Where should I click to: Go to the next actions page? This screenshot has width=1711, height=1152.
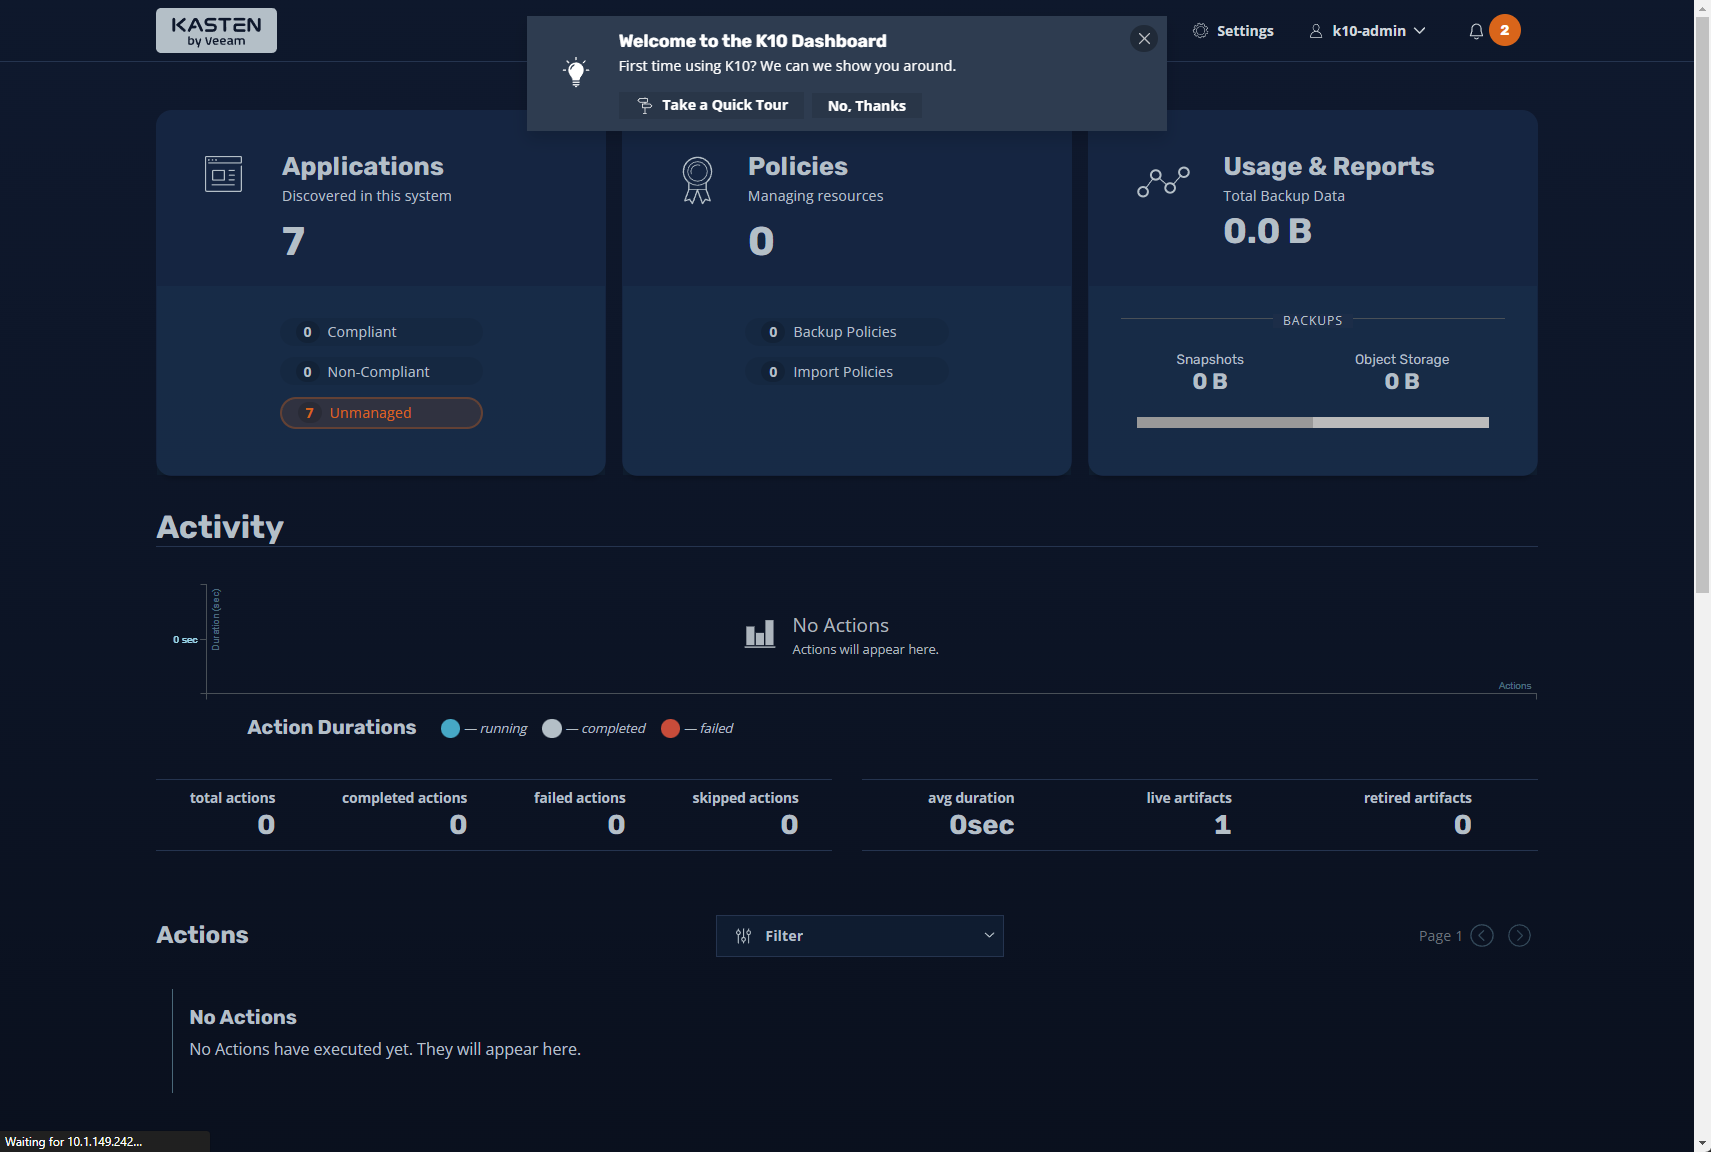click(x=1519, y=936)
